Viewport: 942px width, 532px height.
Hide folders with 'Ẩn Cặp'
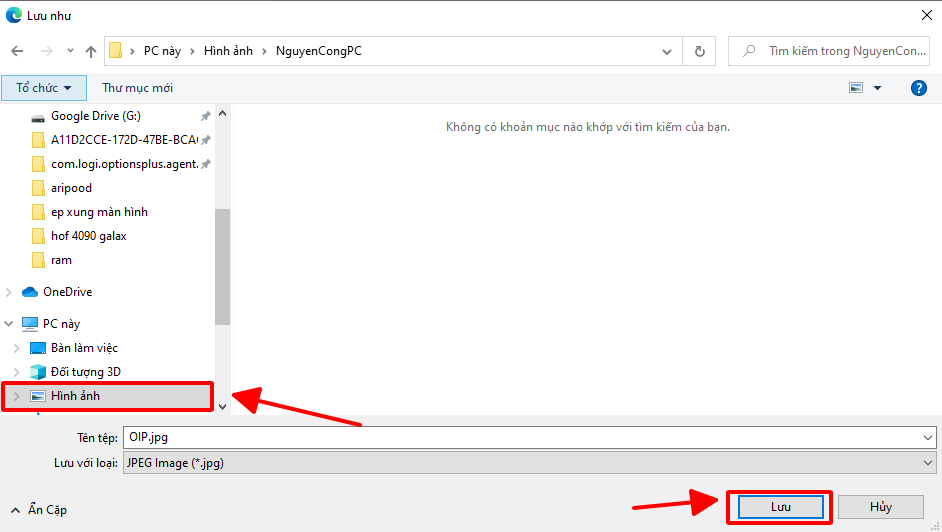point(39,510)
